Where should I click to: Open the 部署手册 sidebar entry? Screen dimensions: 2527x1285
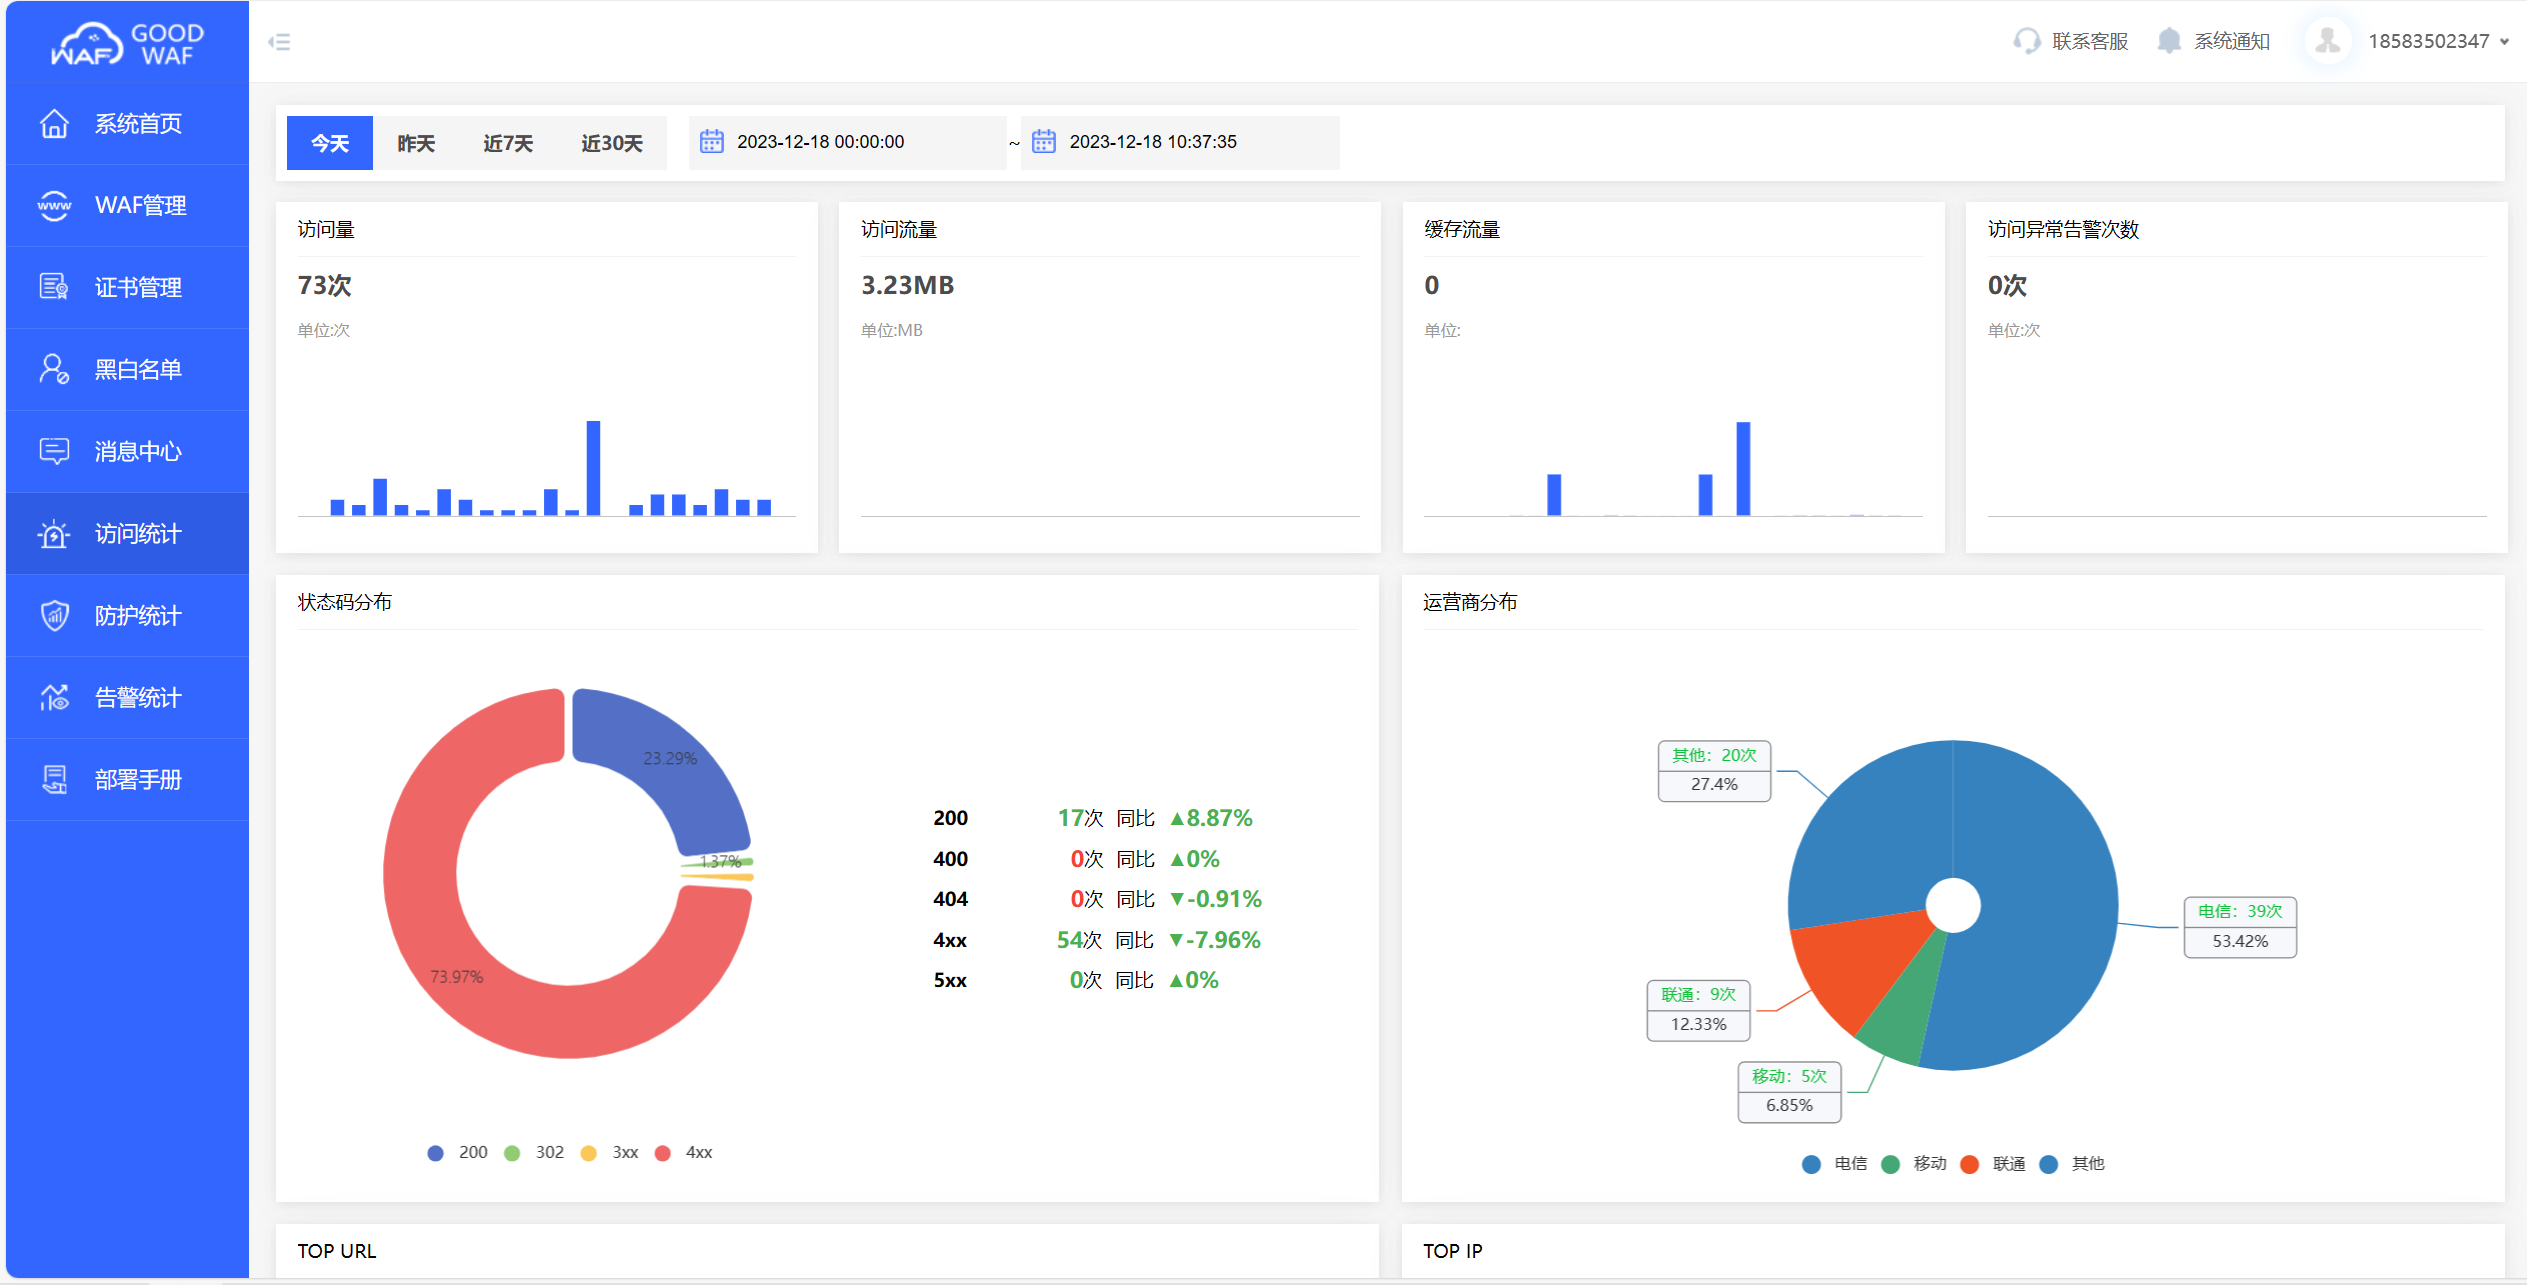coord(137,779)
